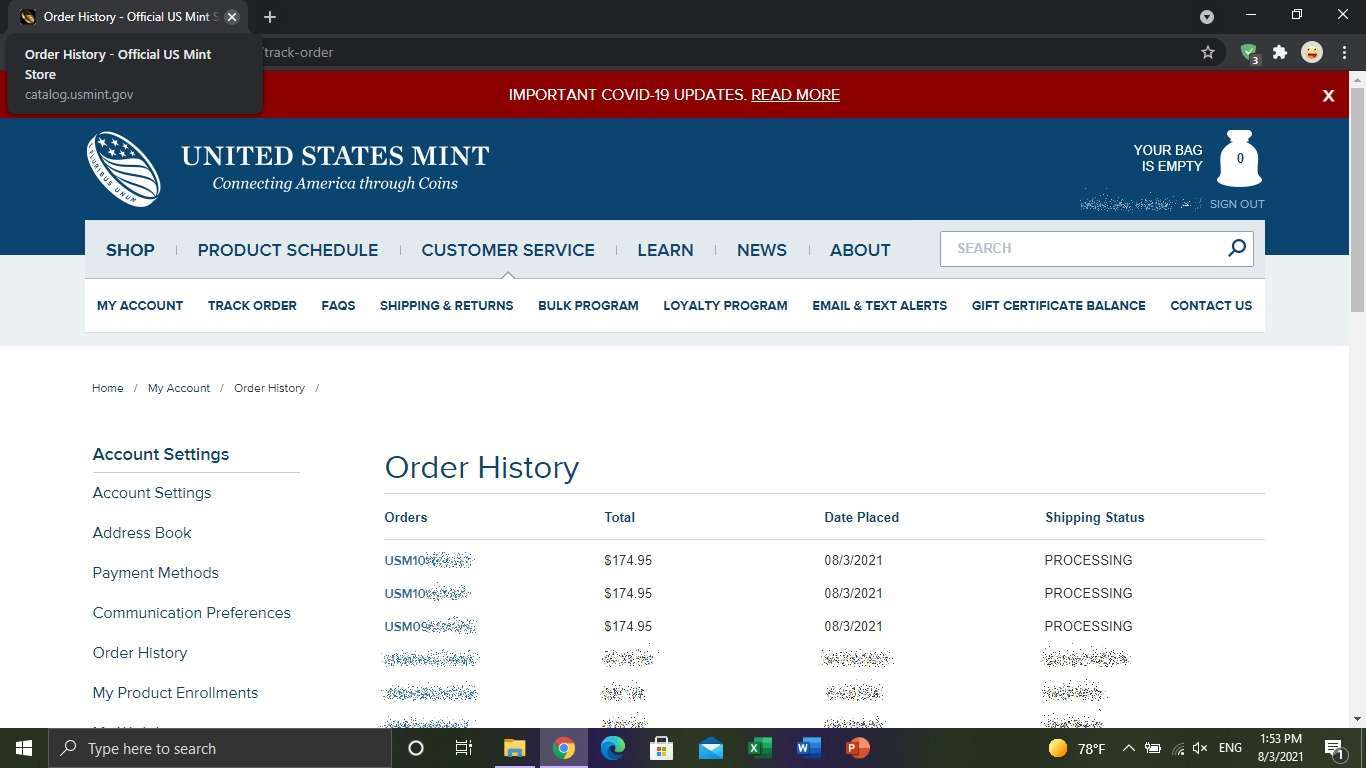This screenshot has width=1366, height=768.
Task: Click the Chrome tab search dropdown arrow
Action: (1207, 17)
